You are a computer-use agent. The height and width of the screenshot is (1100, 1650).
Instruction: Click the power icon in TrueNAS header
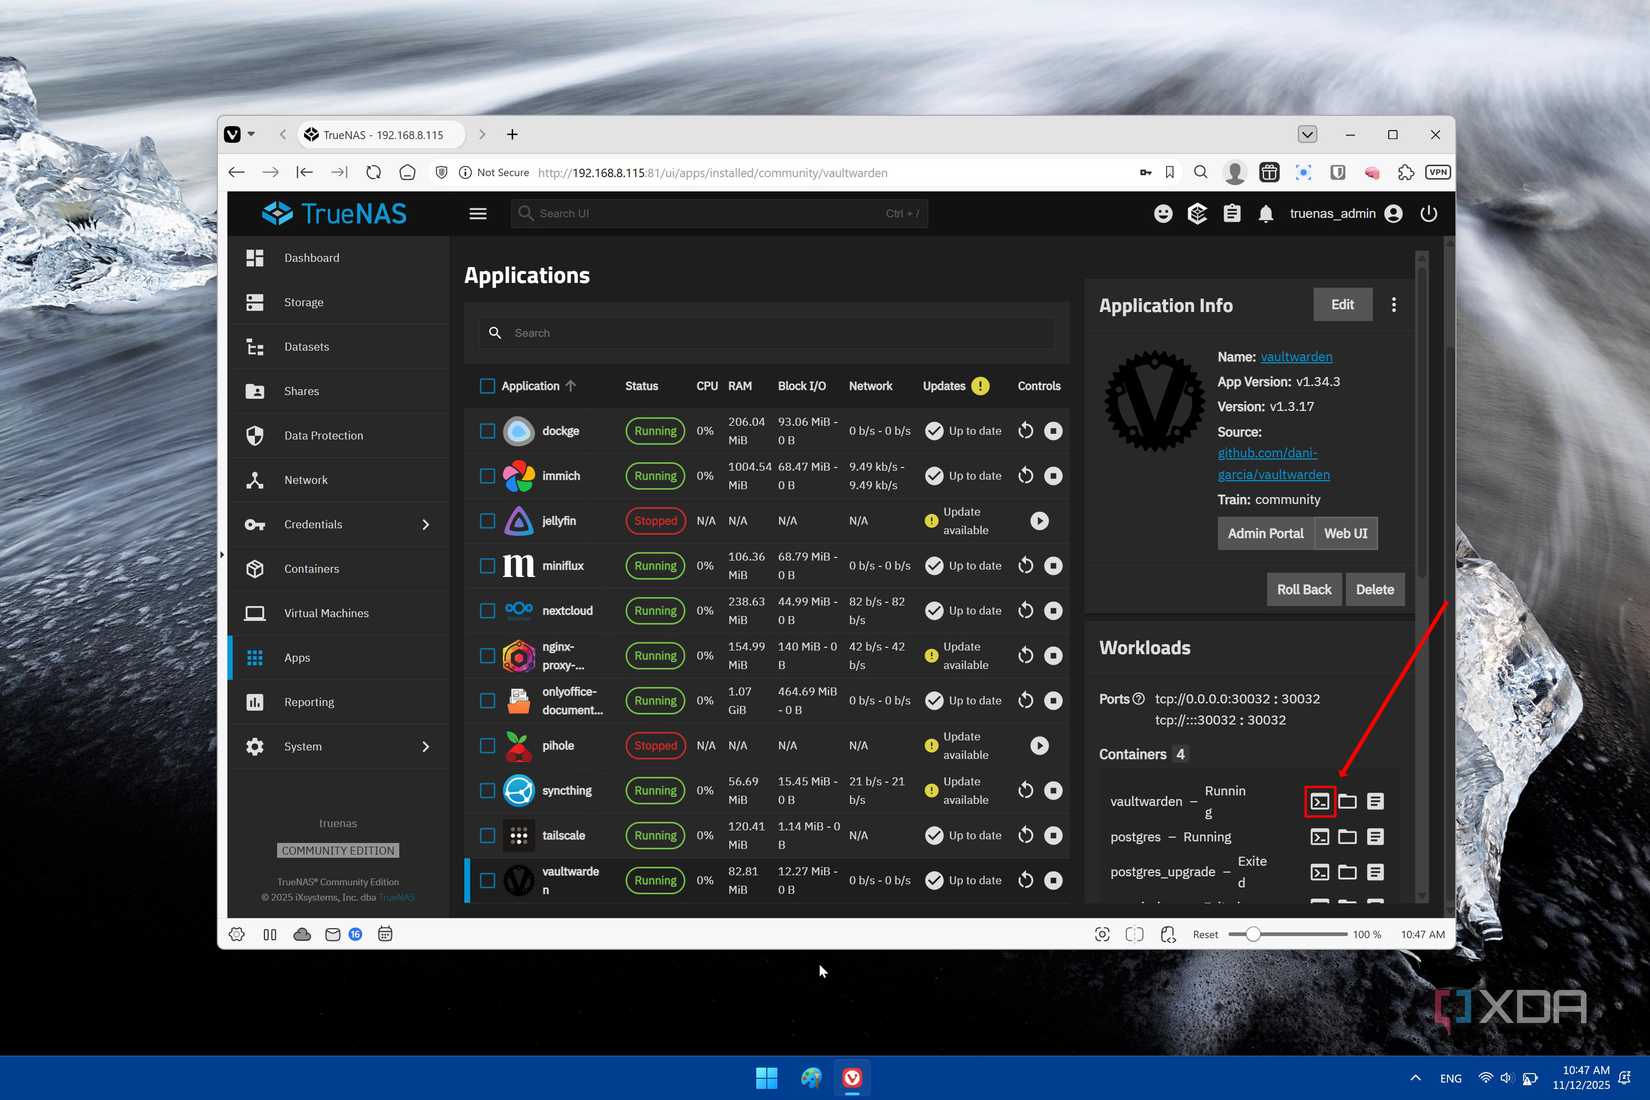1429,214
